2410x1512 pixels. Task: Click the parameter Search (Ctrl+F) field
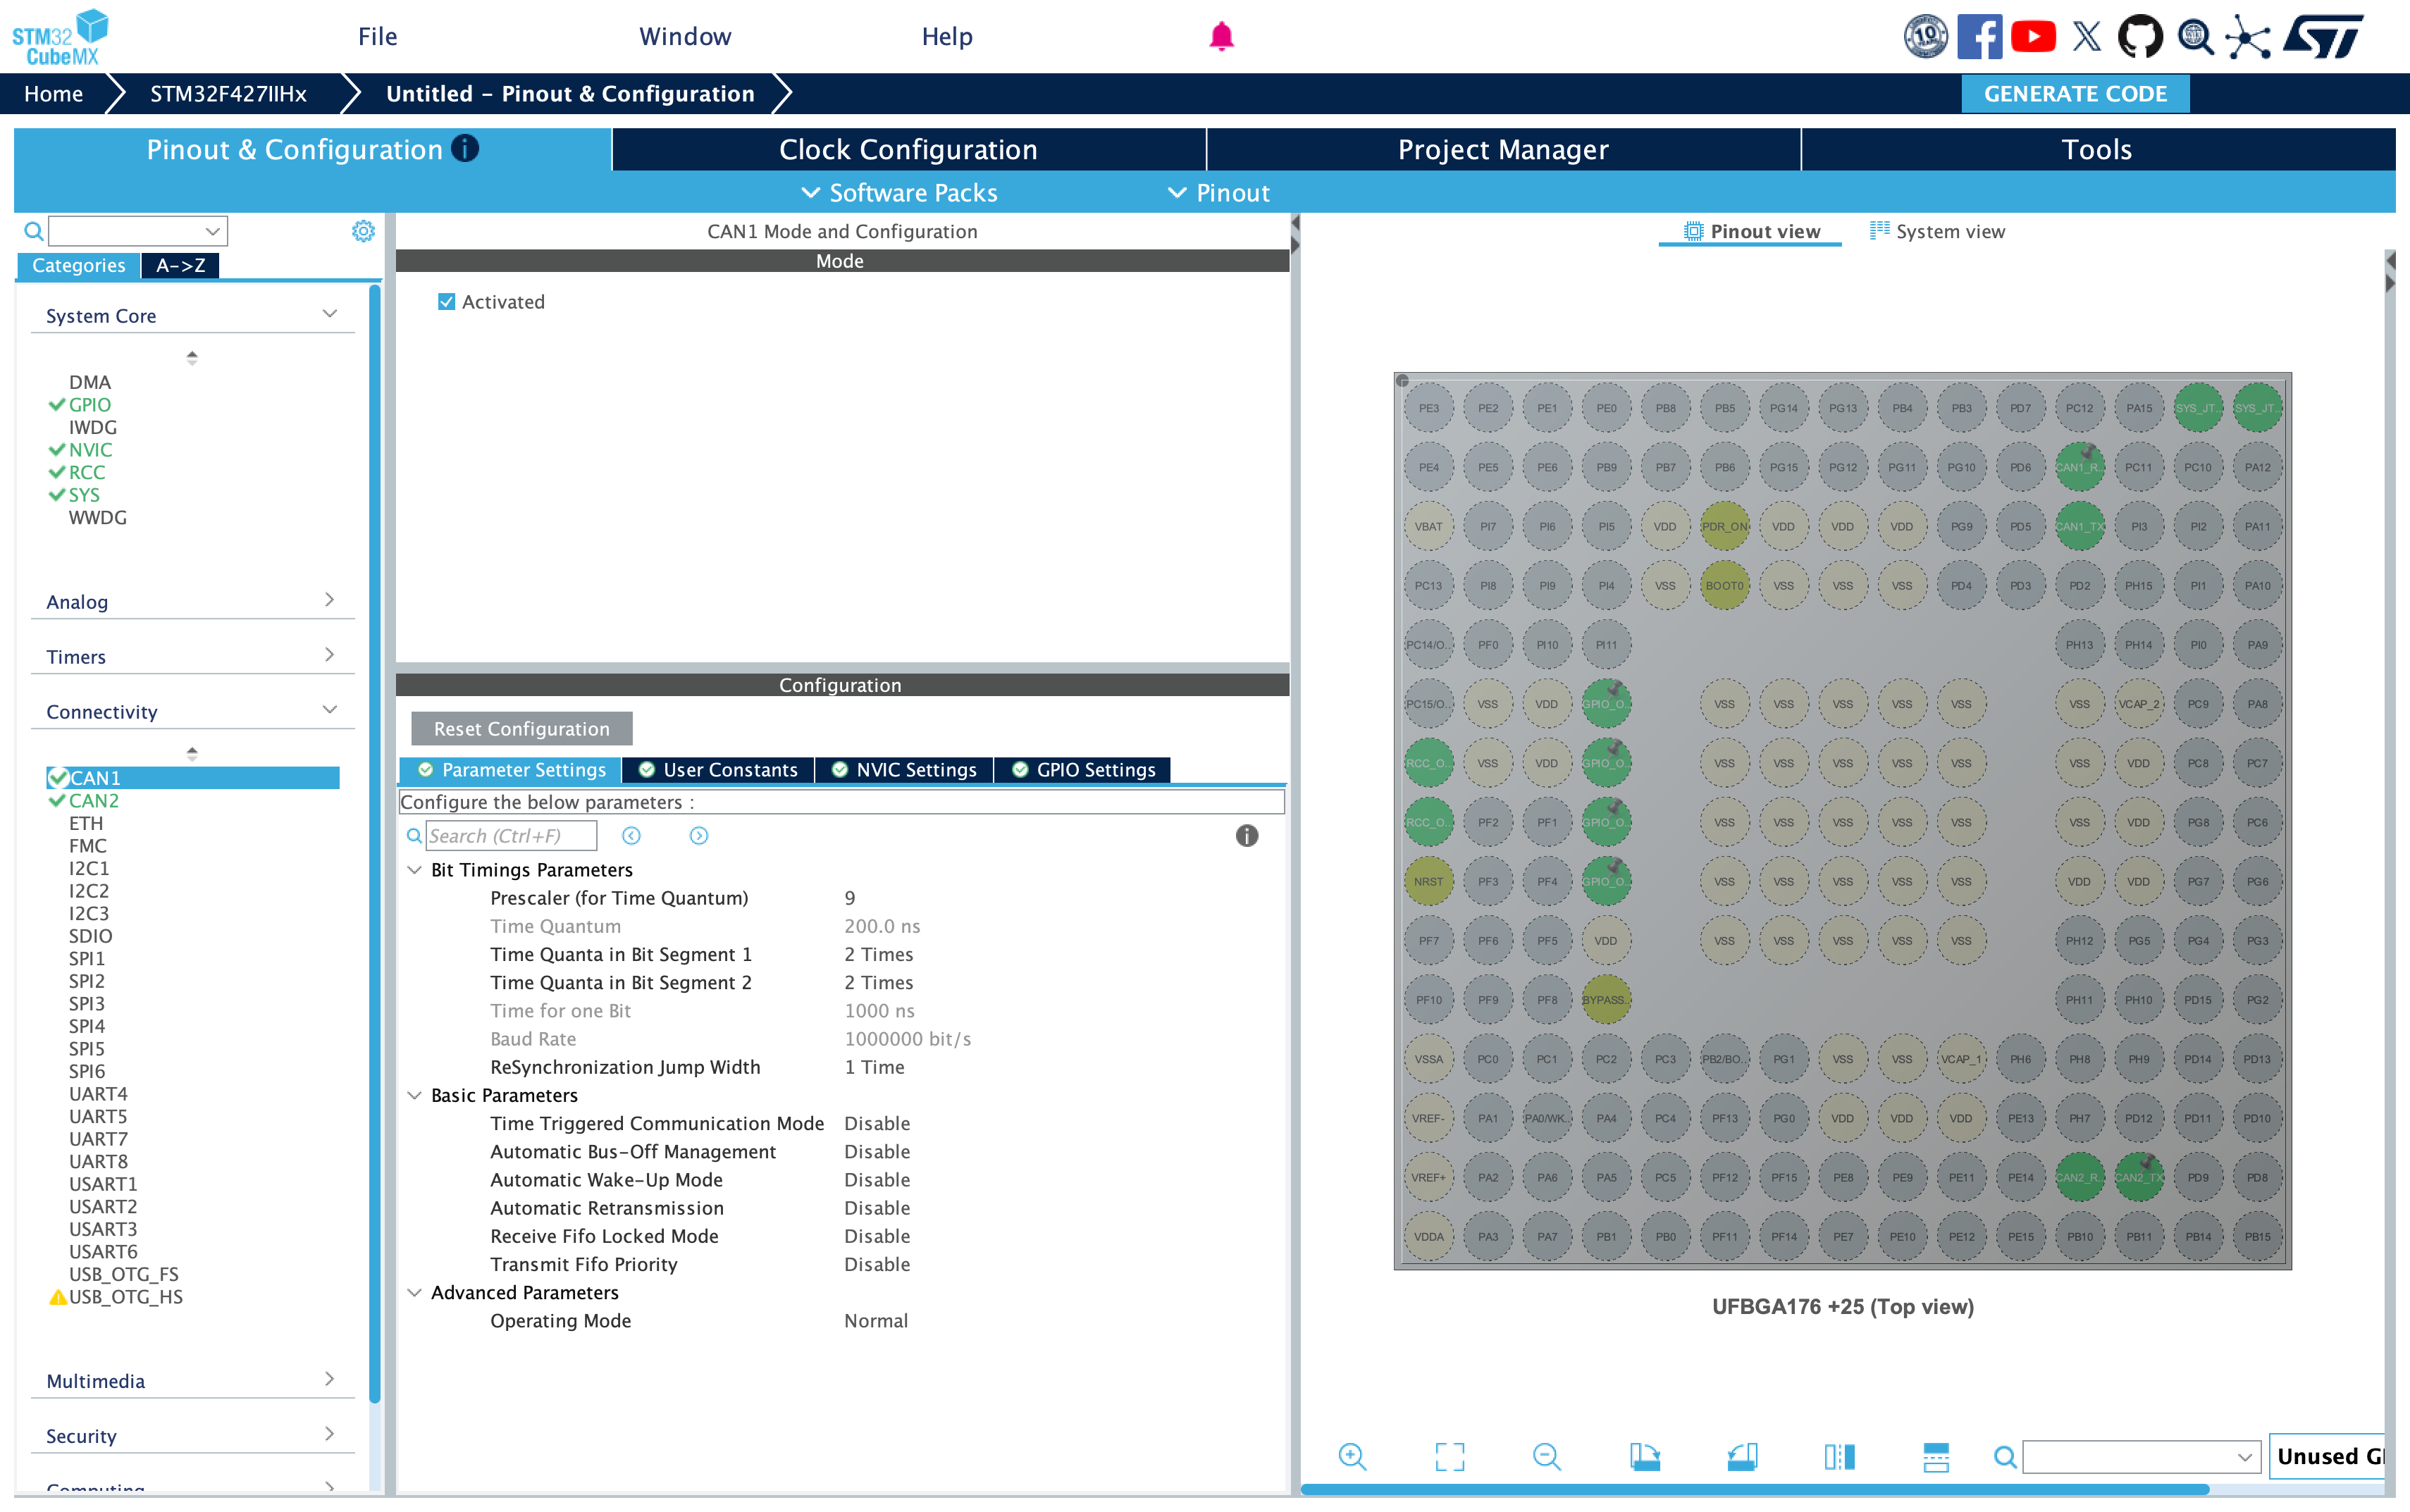(511, 836)
